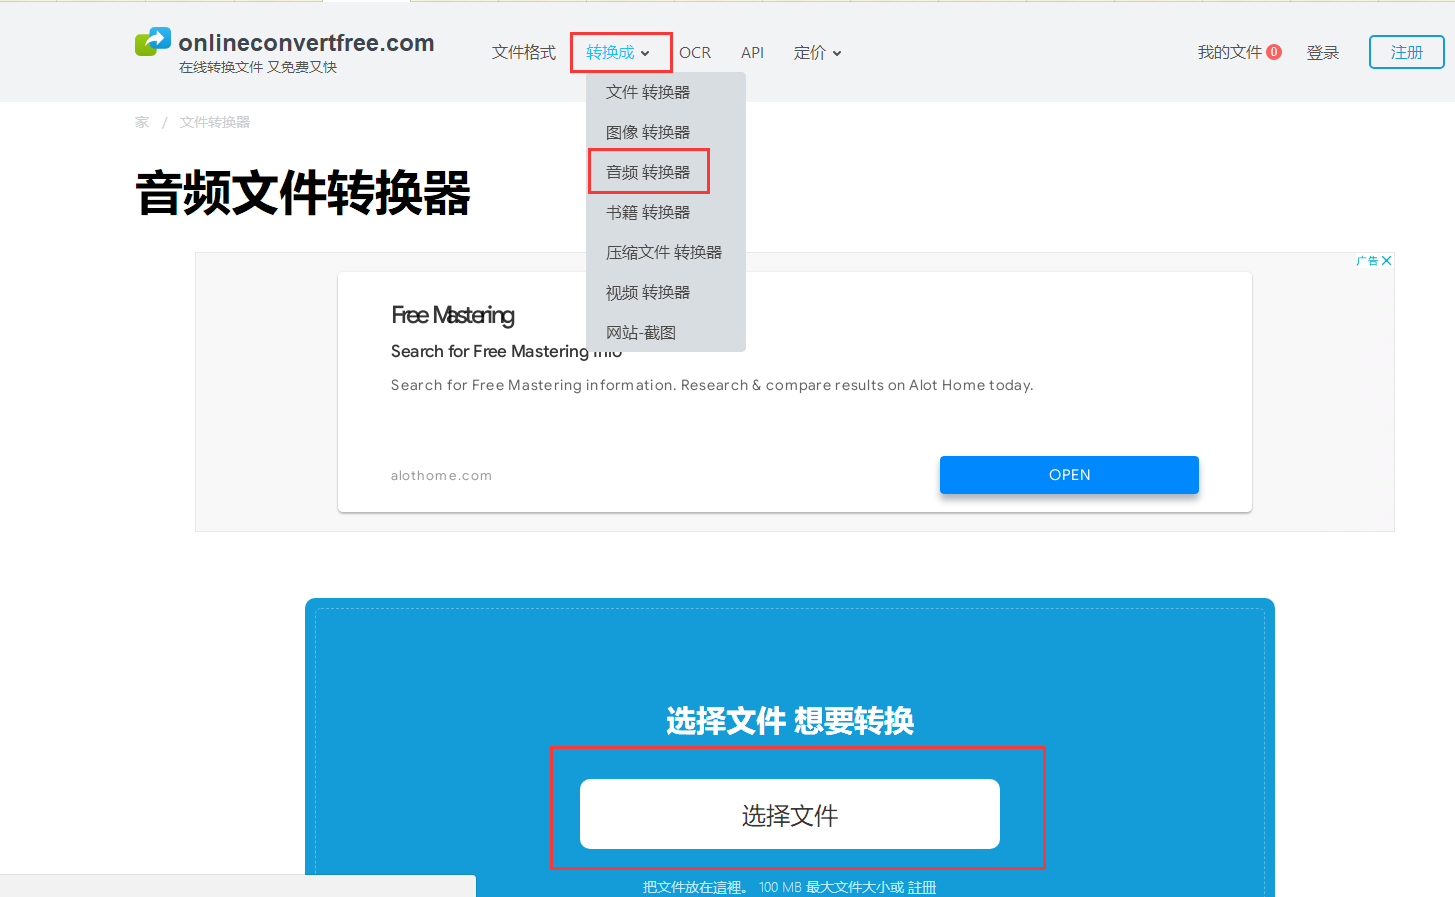Expand the 转换成 dropdown arrow
Screen dimensions: 1455x897
645,53
